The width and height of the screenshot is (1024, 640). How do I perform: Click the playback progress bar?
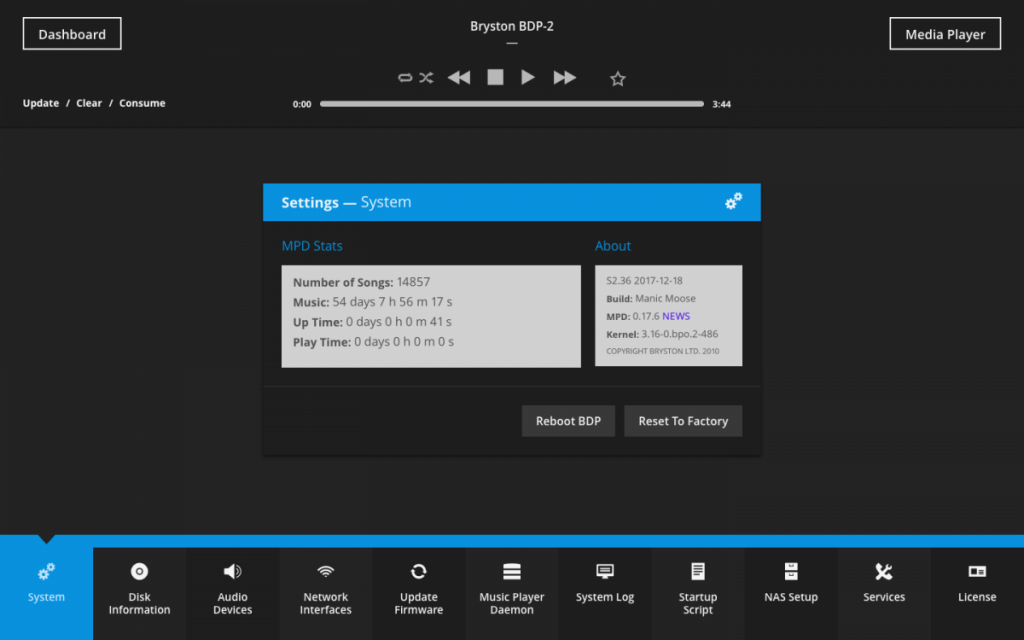[x=511, y=104]
